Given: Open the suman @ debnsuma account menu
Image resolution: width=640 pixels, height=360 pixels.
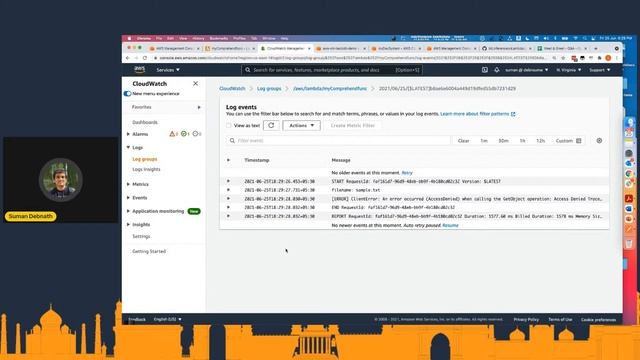Looking at the screenshot, I should click(527, 70).
